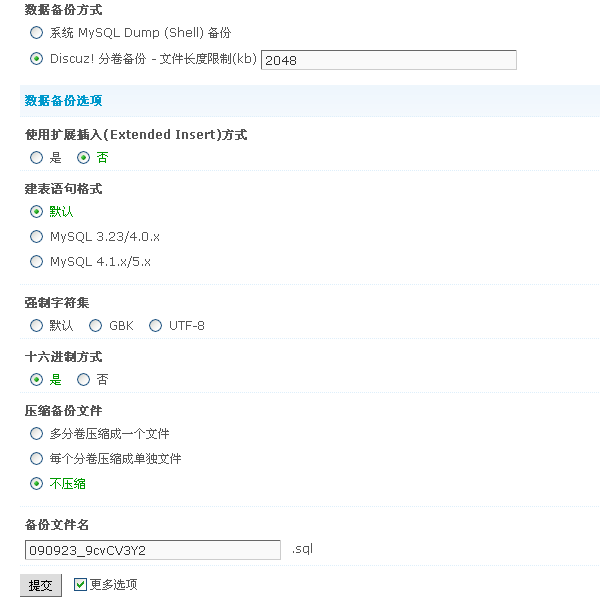Select 默认 under 建表语句格式
Viewport: 600px width, 598px height.
[37, 212]
